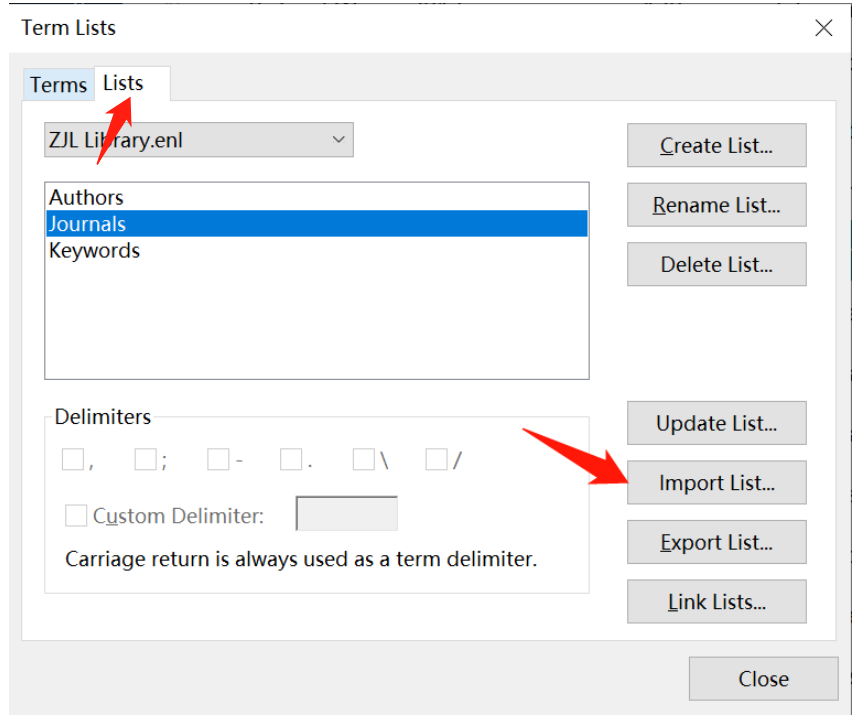Viewport: 857px width, 720px height.
Task: Select the Keywords list entry
Action: pos(95,250)
